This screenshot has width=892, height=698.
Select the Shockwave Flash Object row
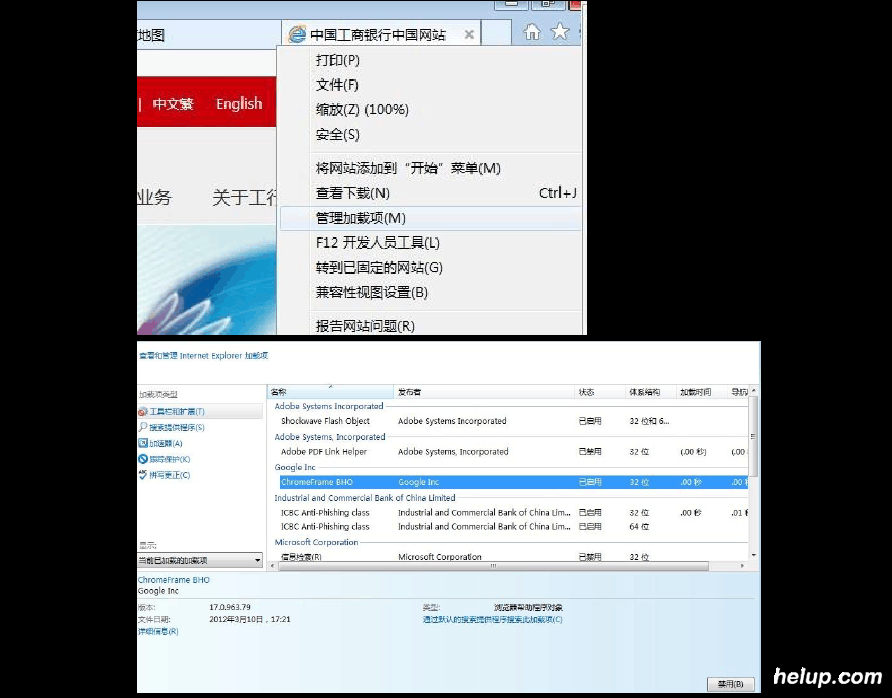[325, 421]
